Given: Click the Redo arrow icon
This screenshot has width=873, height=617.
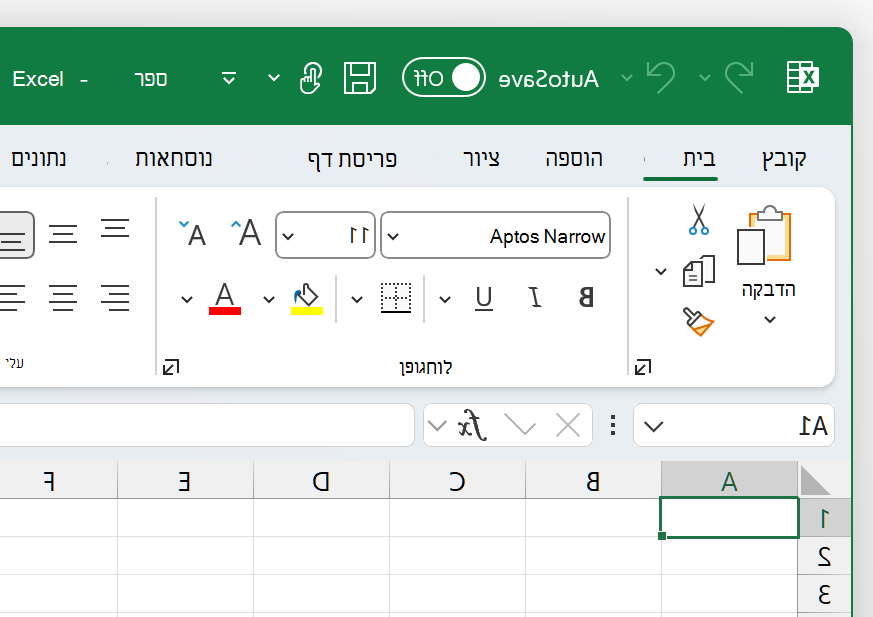Looking at the screenshot, I should pos(739,77).
